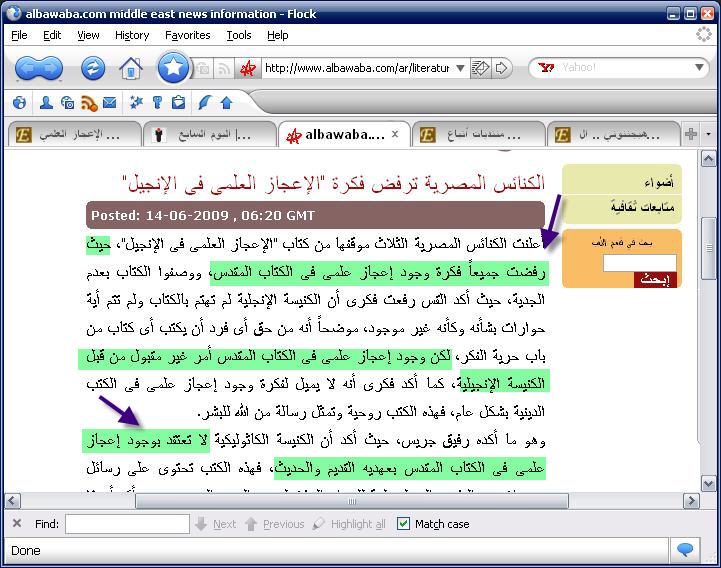Go to the home page icon
Image resolution: width=721 pixels, height=568 pixels.
130,68
